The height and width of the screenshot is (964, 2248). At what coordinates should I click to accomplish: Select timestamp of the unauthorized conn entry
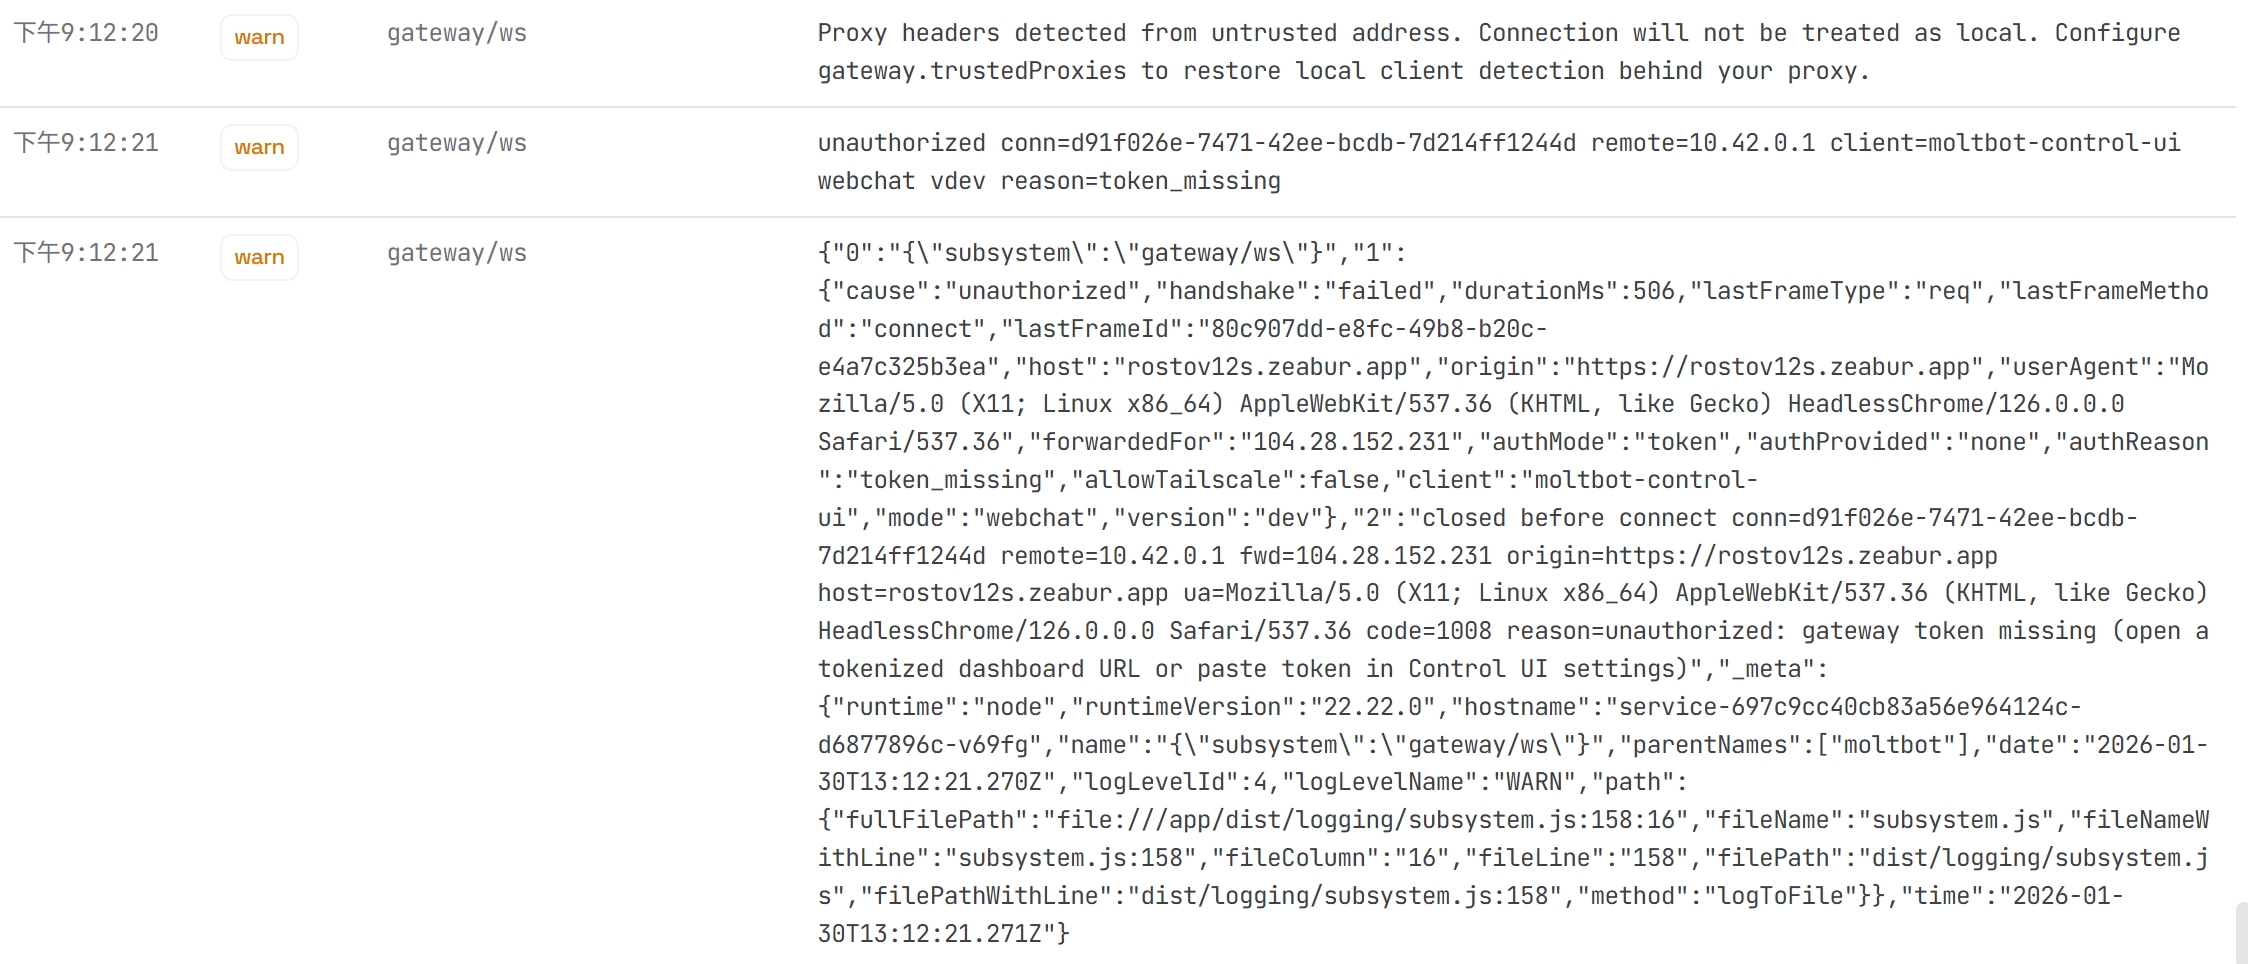click(x=86, y=143)
